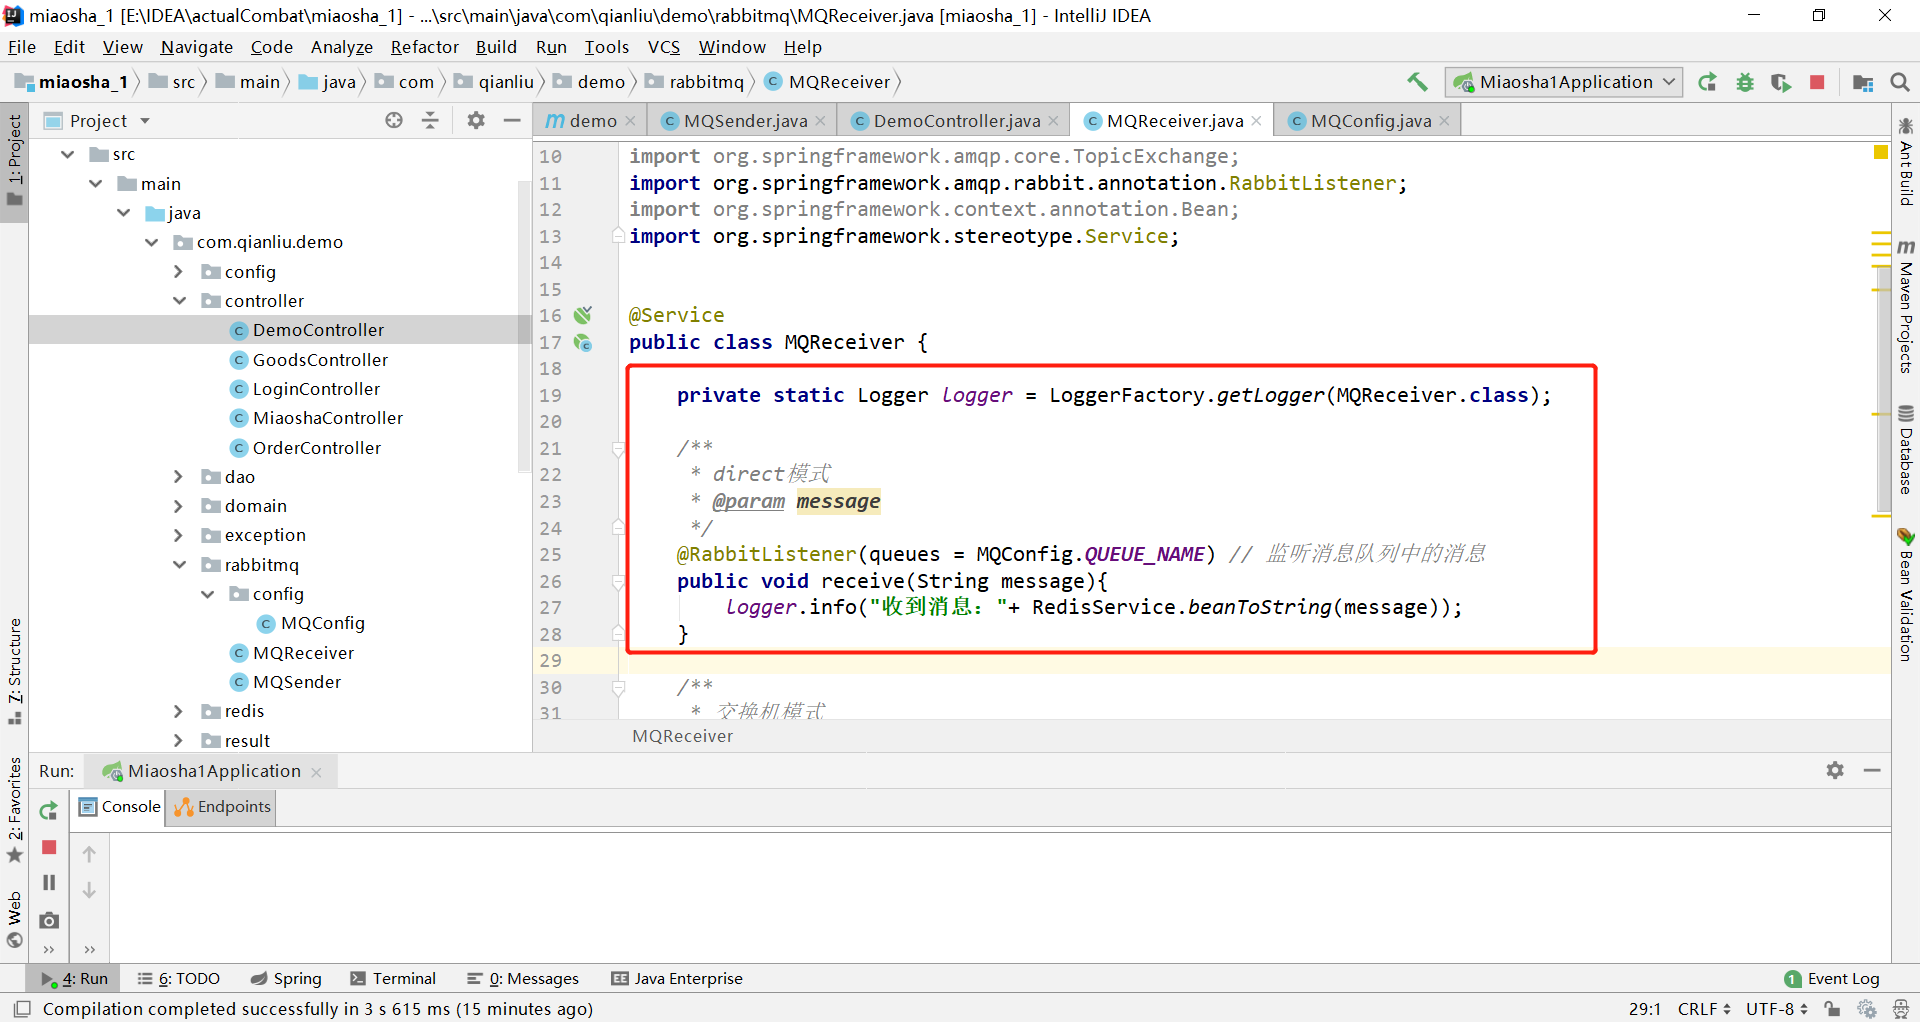1920x1022 pixels.
Task: Run with coverage icon in toolbar
Action: pyautogui.click(x=1781, y=82)
